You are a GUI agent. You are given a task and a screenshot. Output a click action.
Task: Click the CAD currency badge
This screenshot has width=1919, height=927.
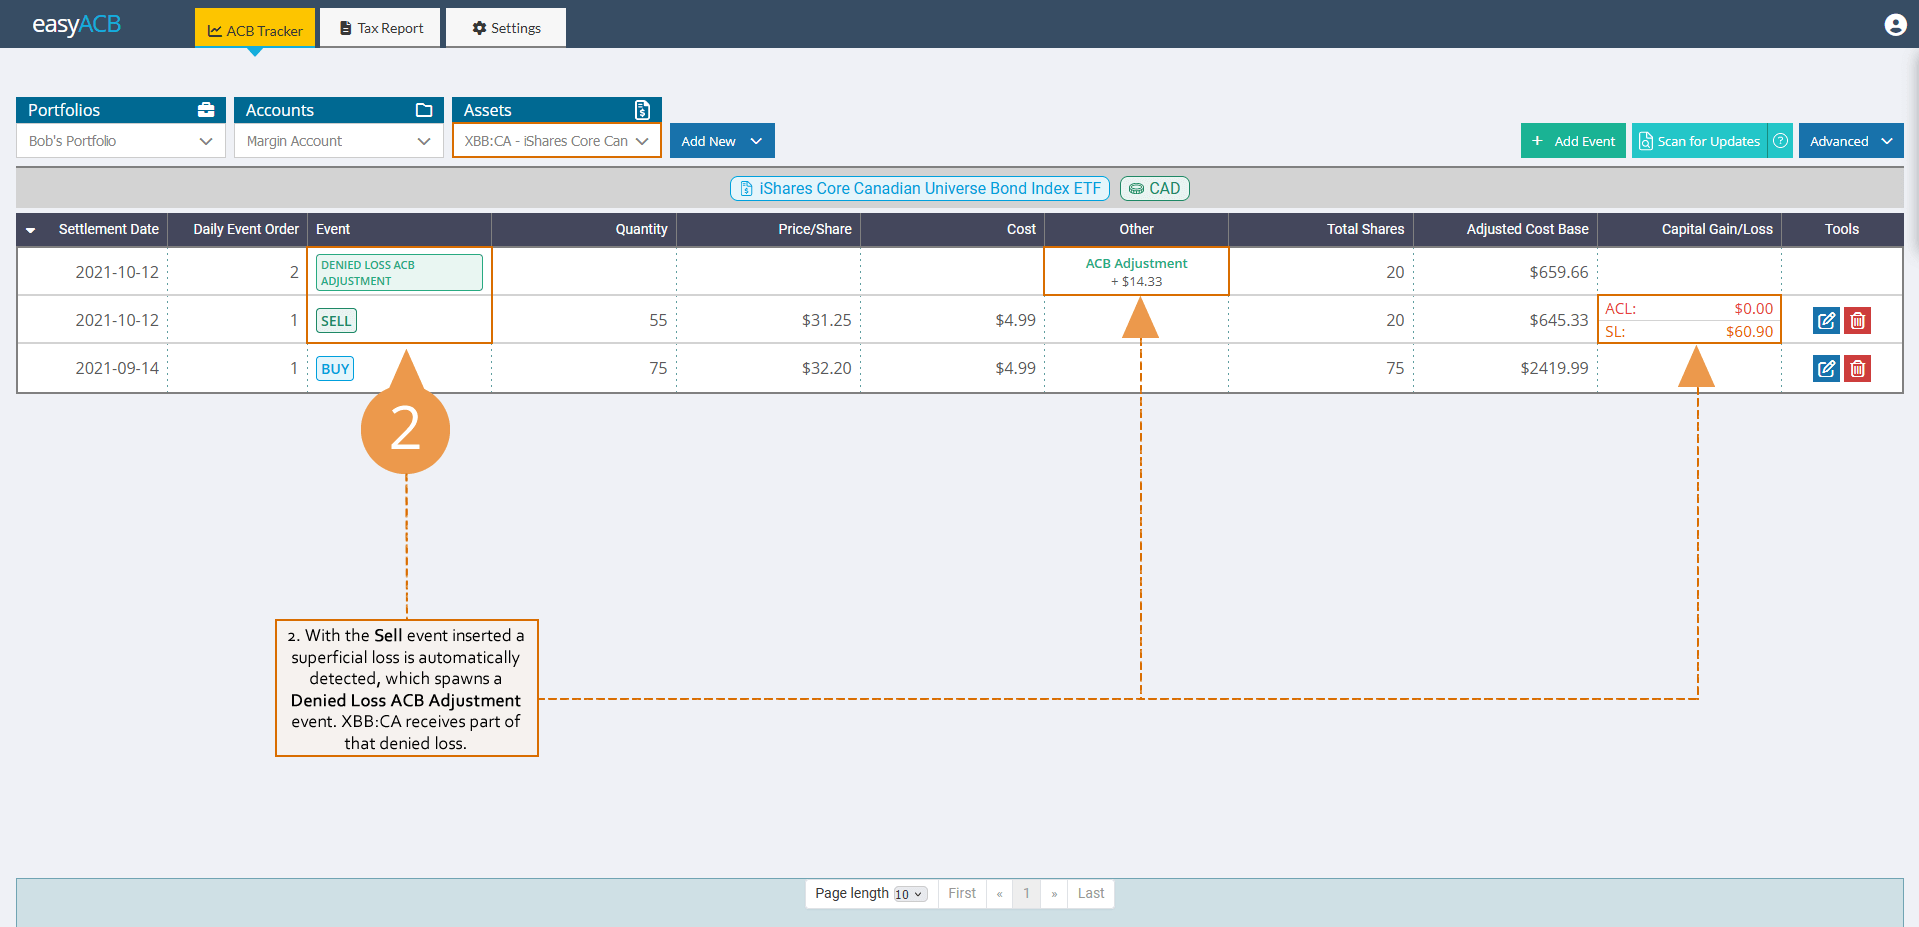(1154, 188)
